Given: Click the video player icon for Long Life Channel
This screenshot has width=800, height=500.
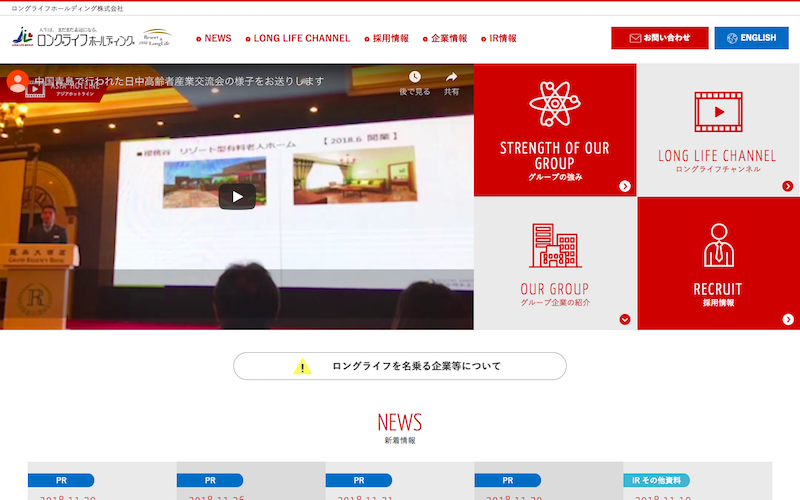Looking at the screenshot, I should (717, 112).
